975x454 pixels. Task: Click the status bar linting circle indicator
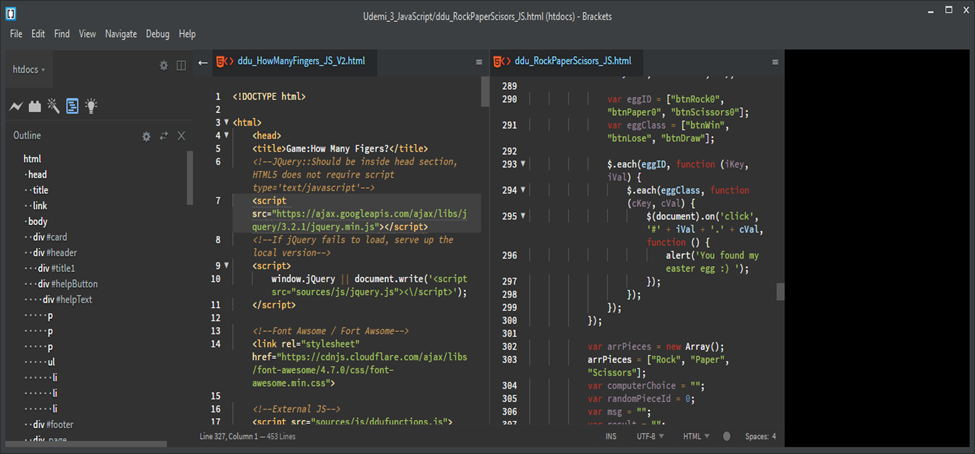click(727, 437)
